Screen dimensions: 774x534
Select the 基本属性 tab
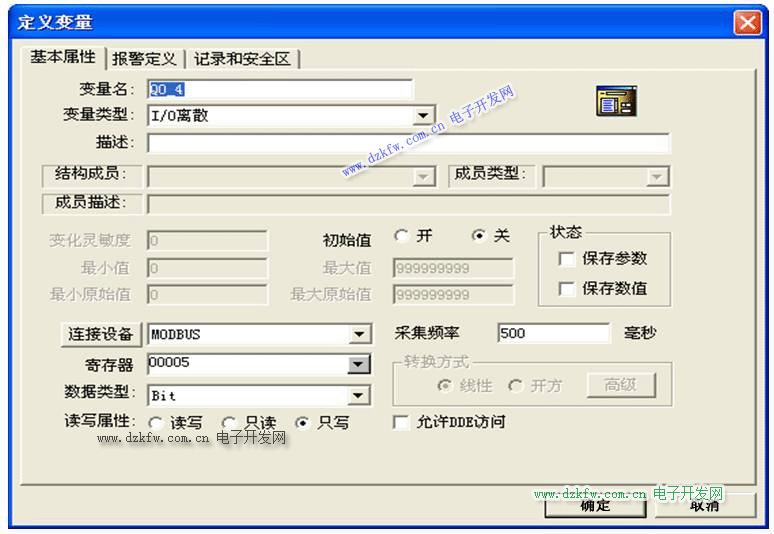point(62,57)
